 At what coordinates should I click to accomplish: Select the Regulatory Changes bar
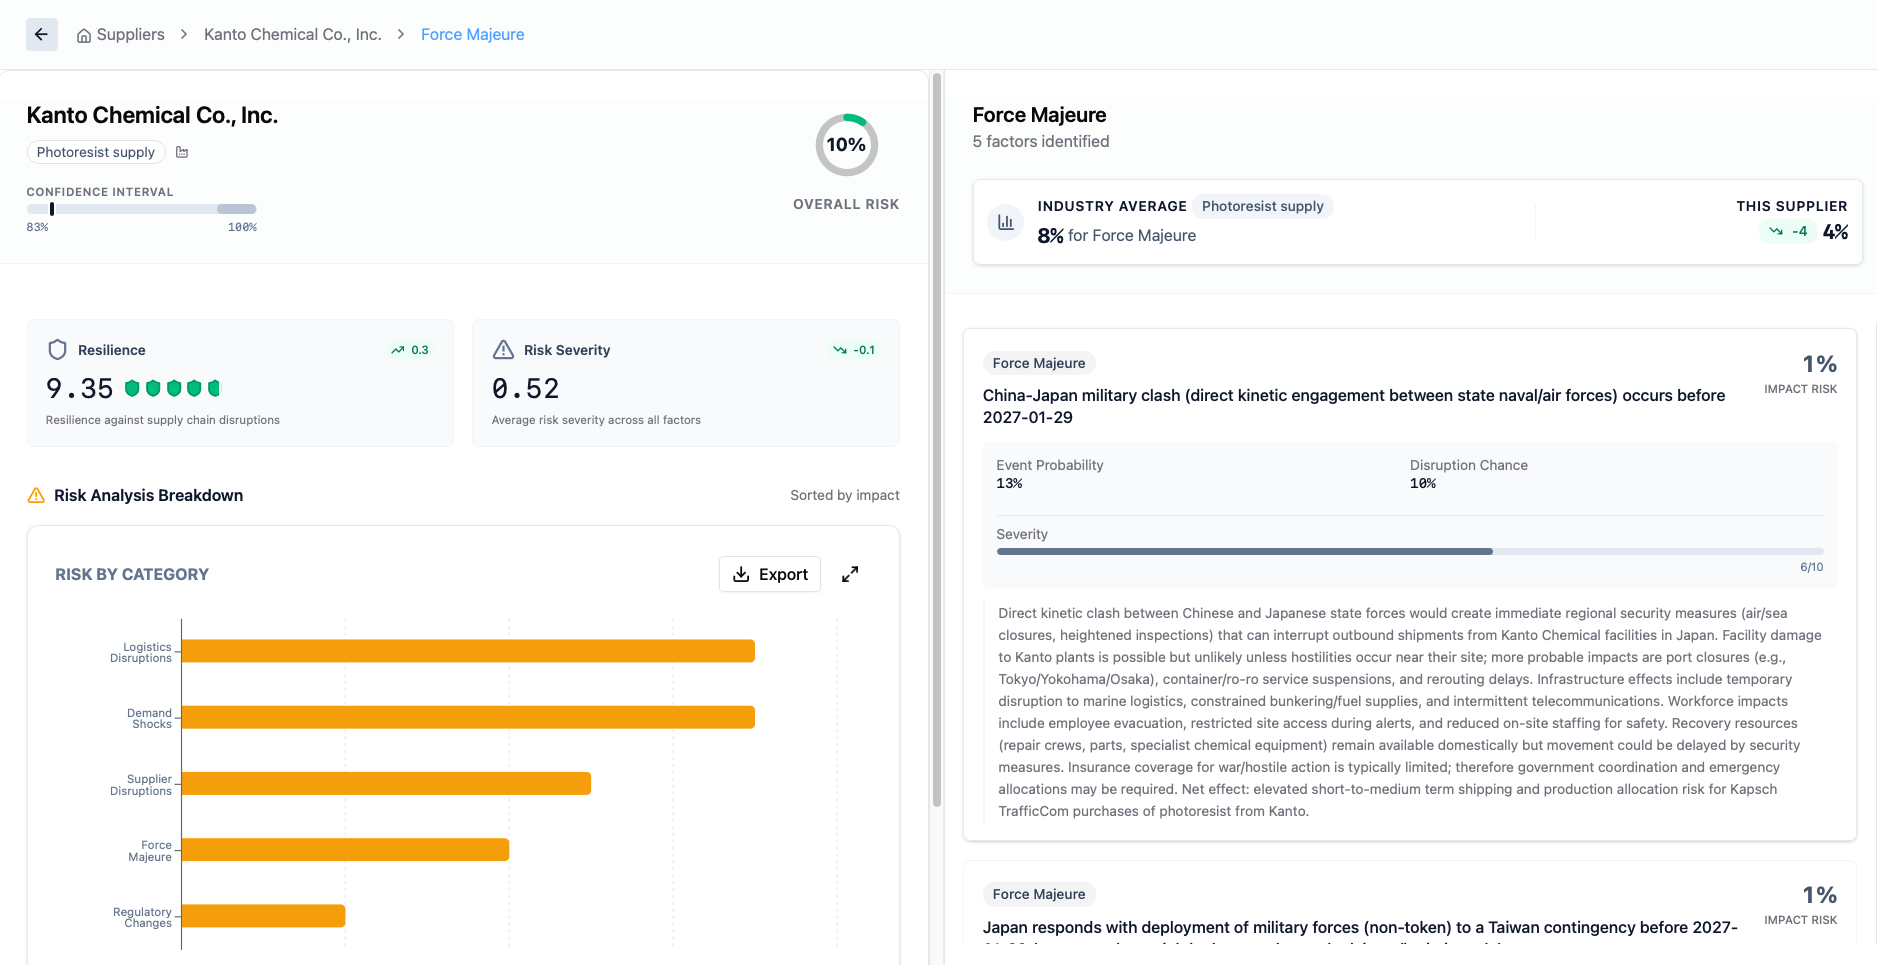click(x=263, y=915)
